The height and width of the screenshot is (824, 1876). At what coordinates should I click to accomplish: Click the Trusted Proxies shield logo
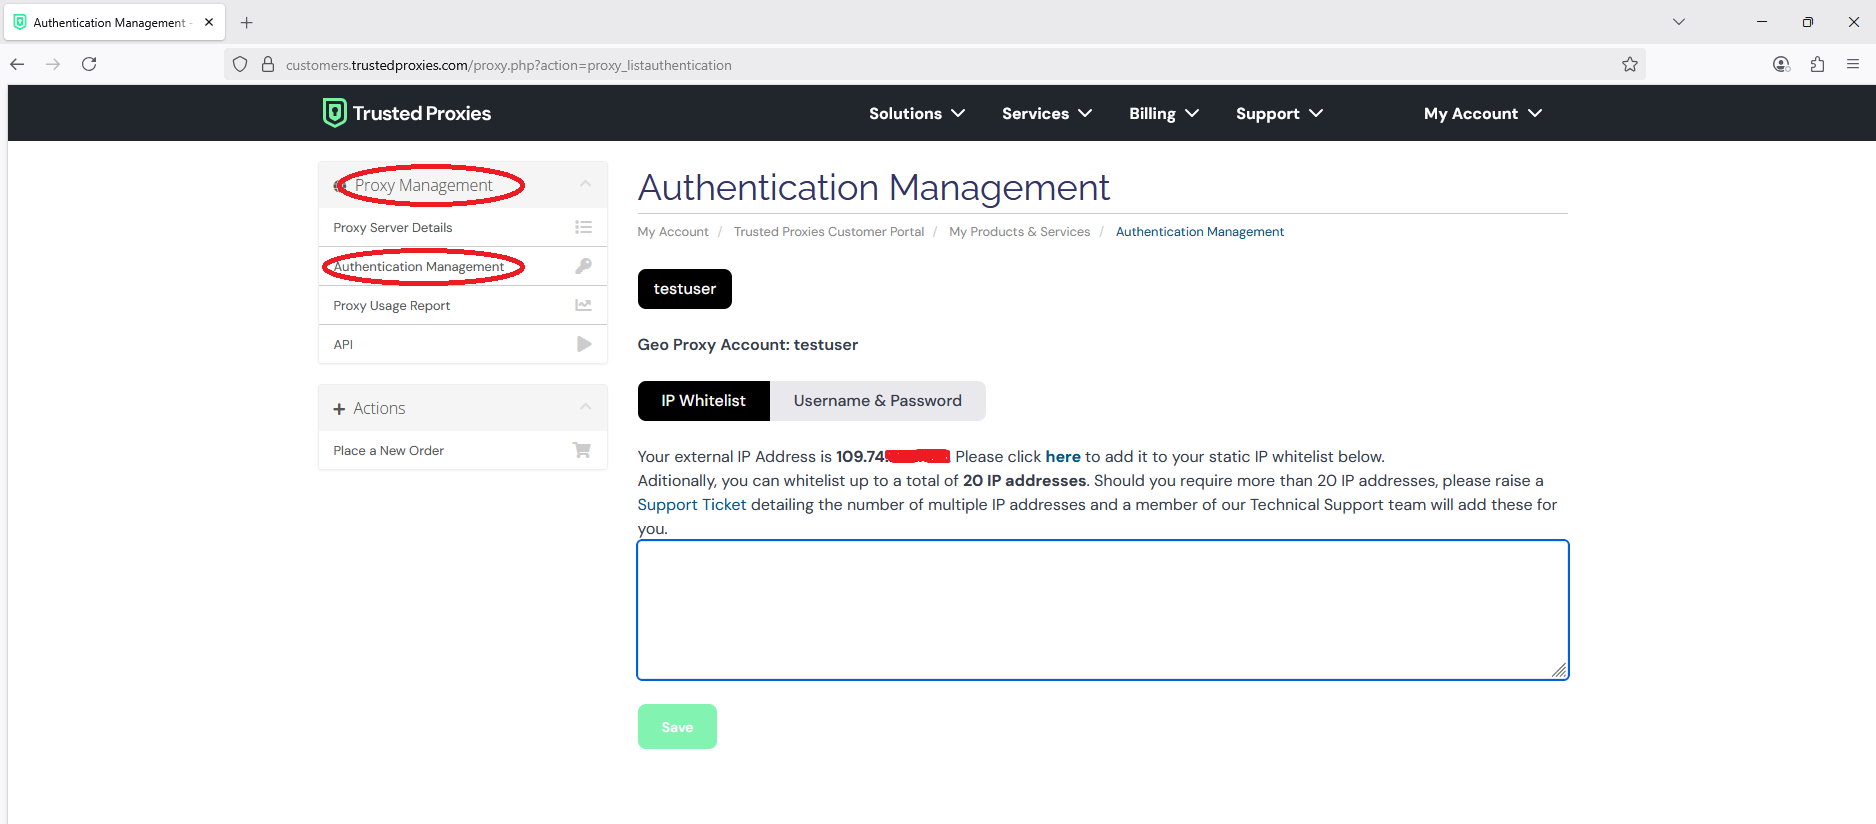[334, 113]
